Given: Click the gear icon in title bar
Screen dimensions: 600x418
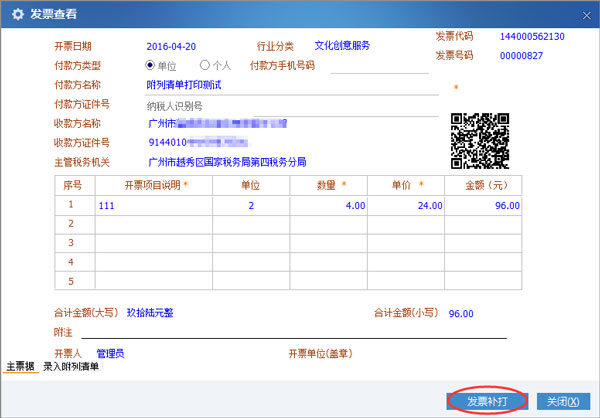Looking at the screenshot, I should pos(16,14).
